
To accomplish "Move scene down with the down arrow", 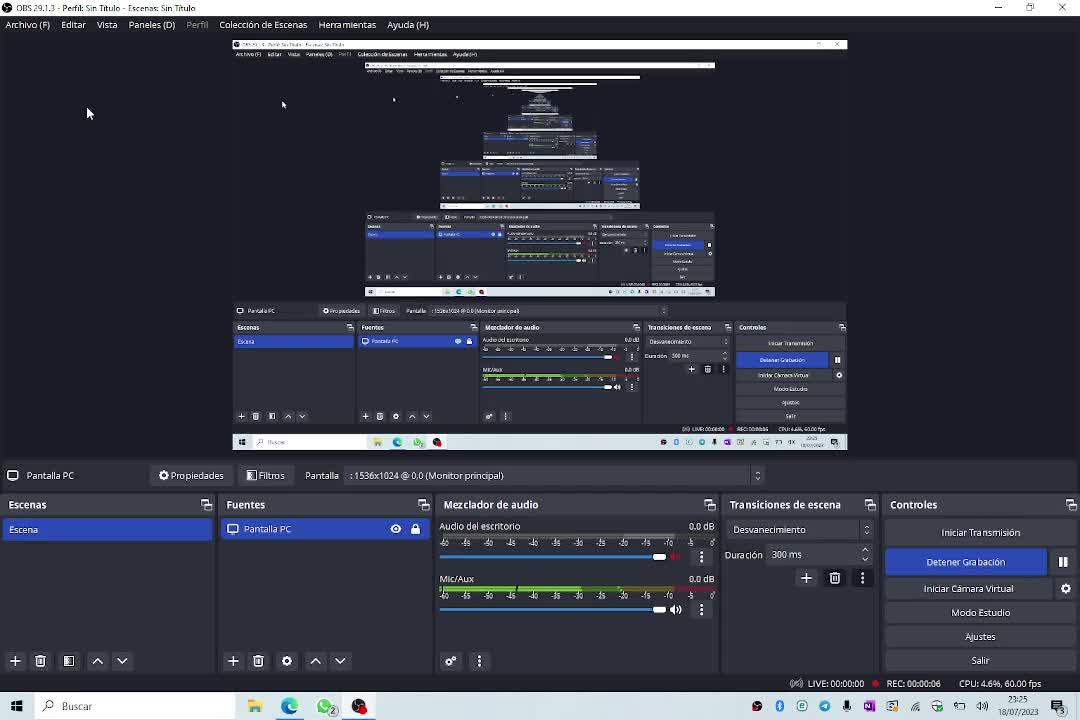I will pyautogui.click(x=123, y=661).
